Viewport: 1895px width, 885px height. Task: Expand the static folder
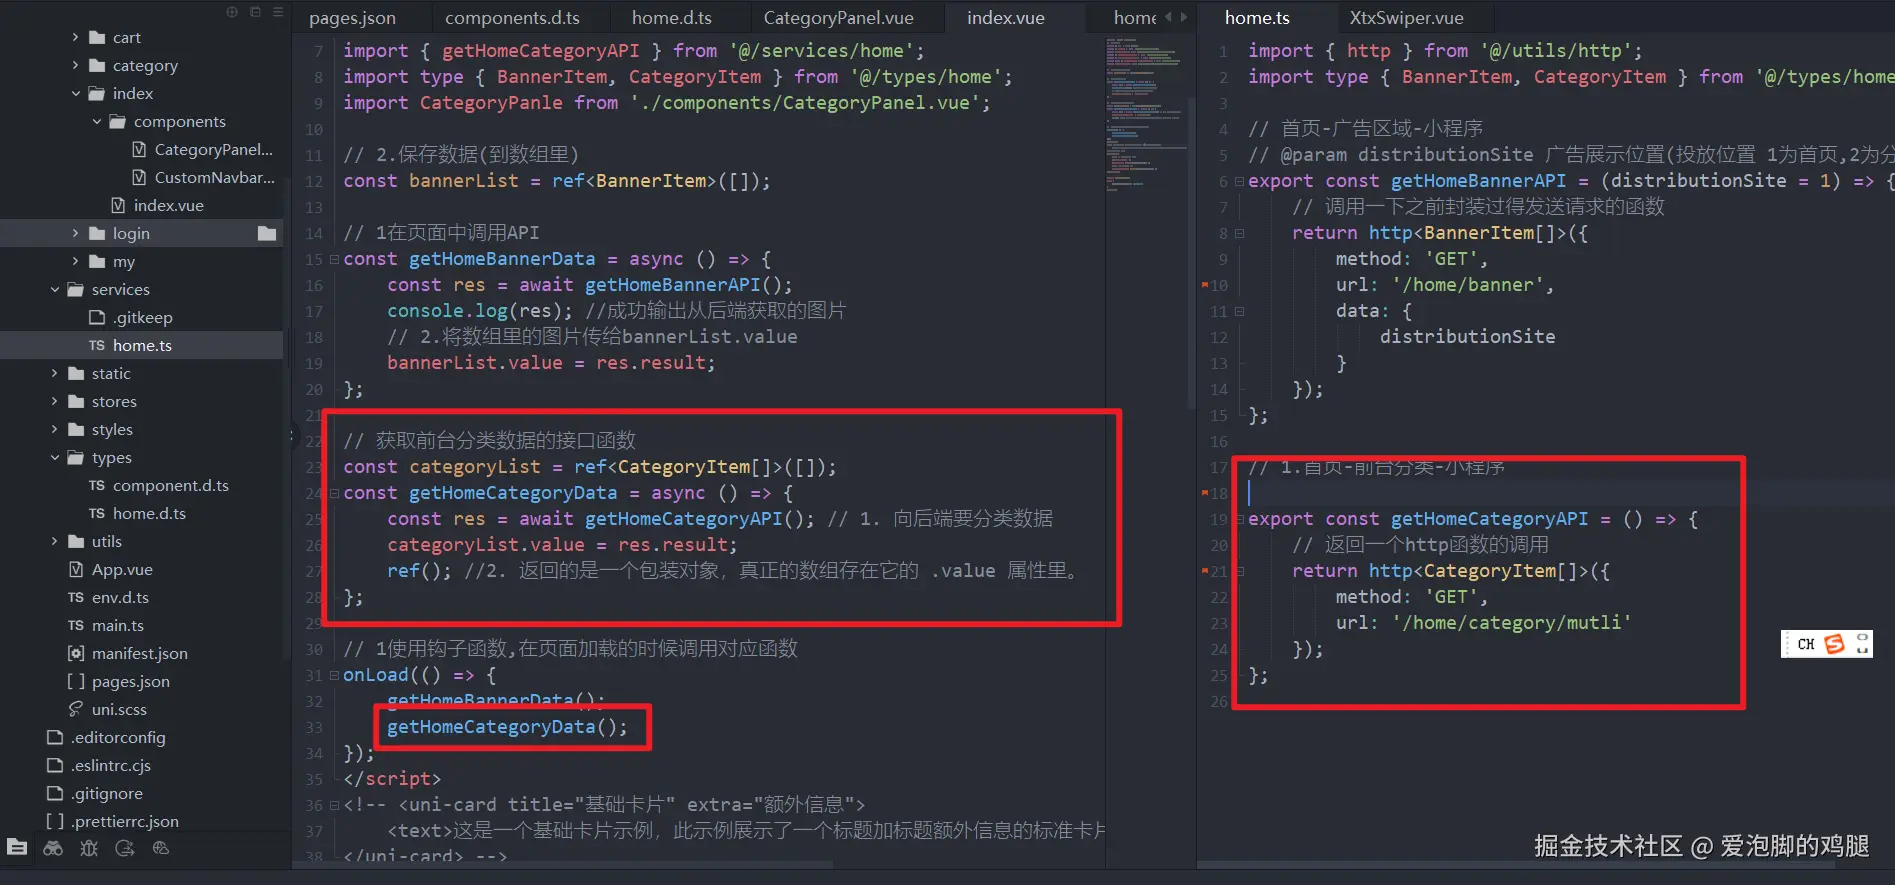click(54, 373)
